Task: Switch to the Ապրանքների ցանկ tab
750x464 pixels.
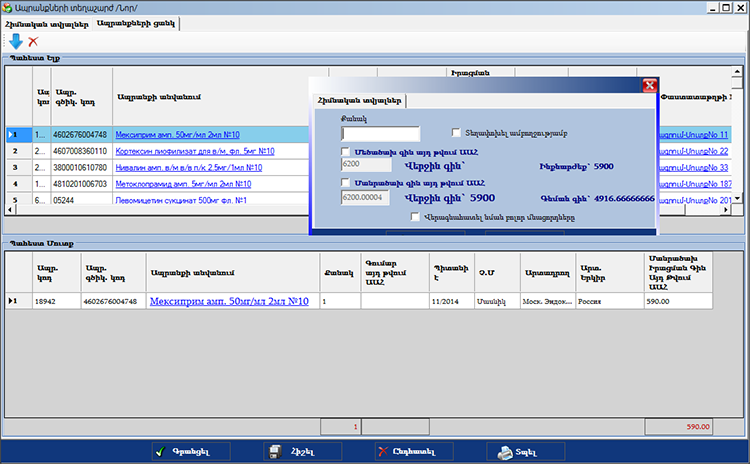Action: [135, 23]
